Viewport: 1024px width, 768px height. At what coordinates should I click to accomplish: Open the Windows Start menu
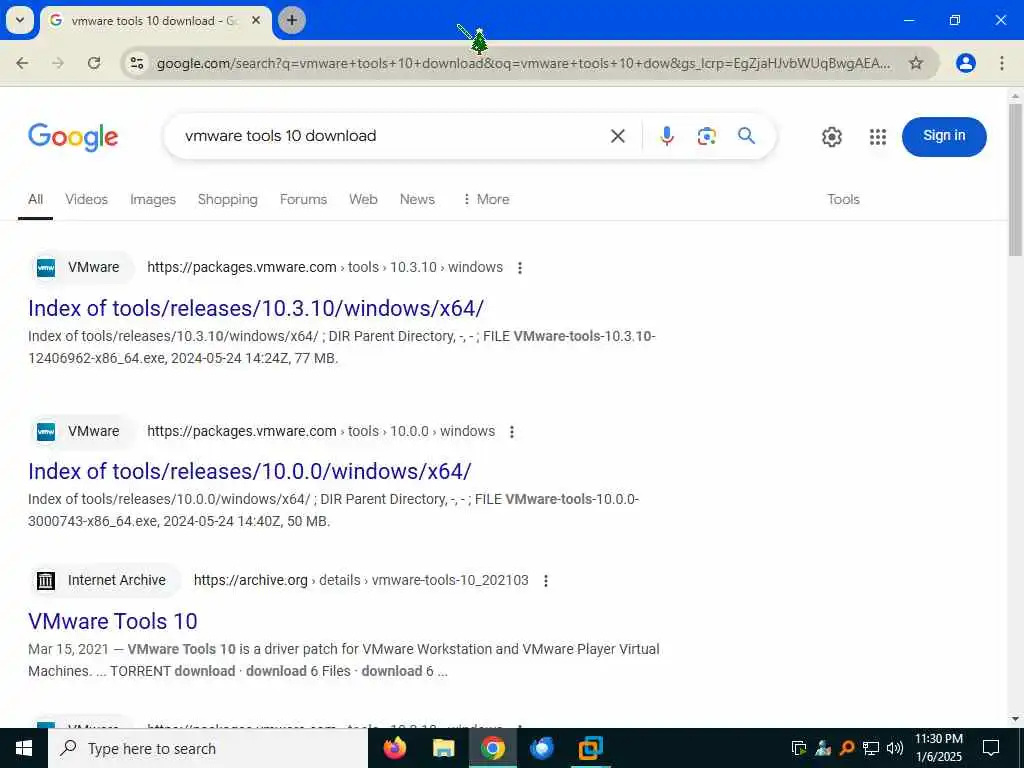24,748
